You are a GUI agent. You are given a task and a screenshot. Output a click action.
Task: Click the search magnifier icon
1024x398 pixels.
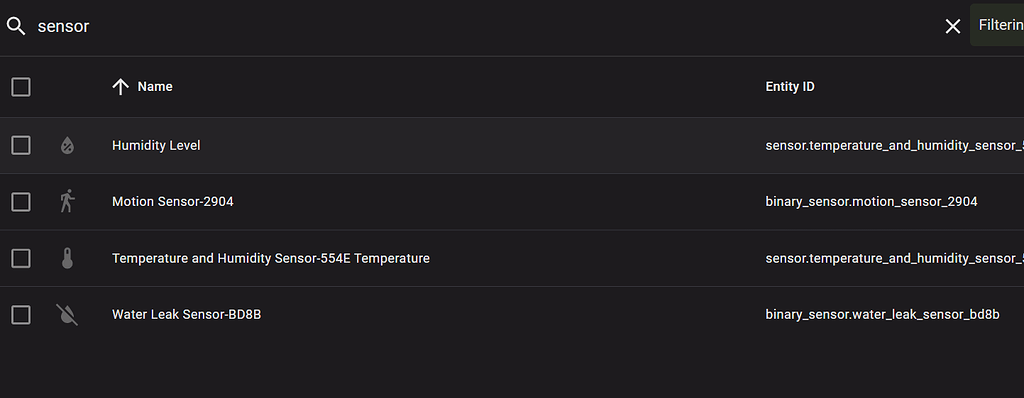[x=16, y=26]
